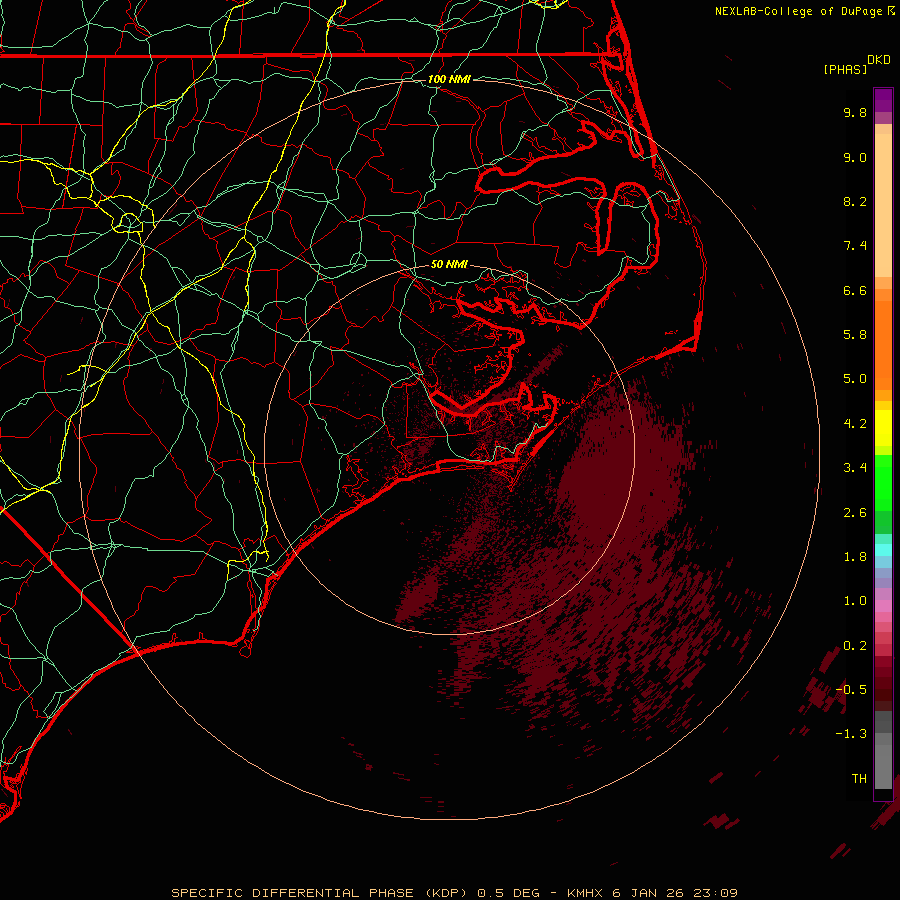
Task: Select the 1.0 scale value
Action: pos(855,601)
